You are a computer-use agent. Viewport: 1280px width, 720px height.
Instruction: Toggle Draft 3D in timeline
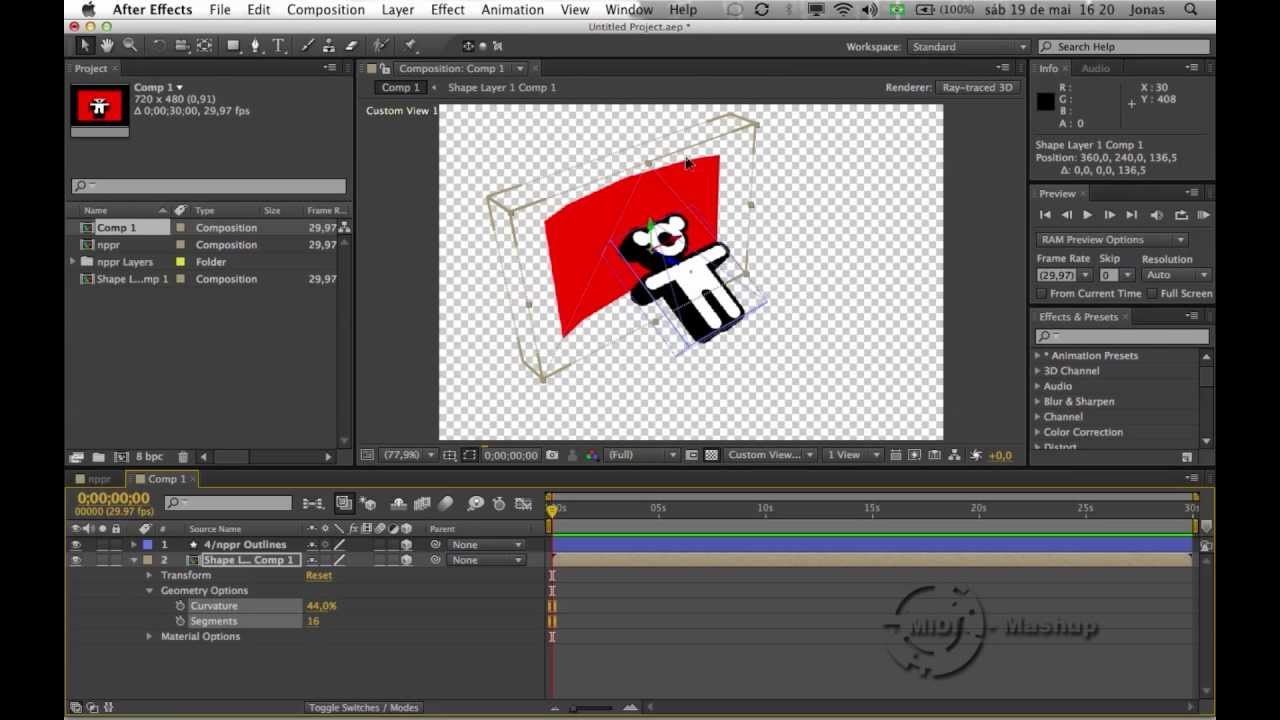pos(369,504)
